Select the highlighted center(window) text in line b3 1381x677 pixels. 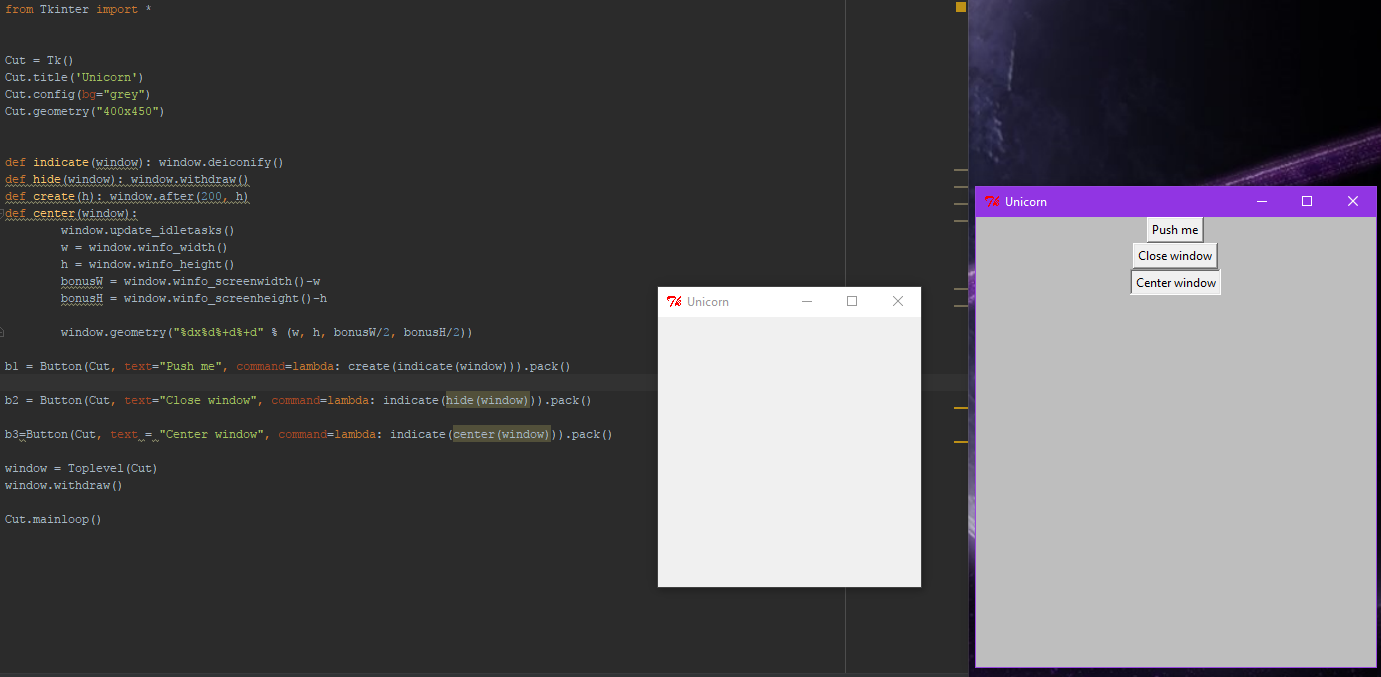click(501, 434)
